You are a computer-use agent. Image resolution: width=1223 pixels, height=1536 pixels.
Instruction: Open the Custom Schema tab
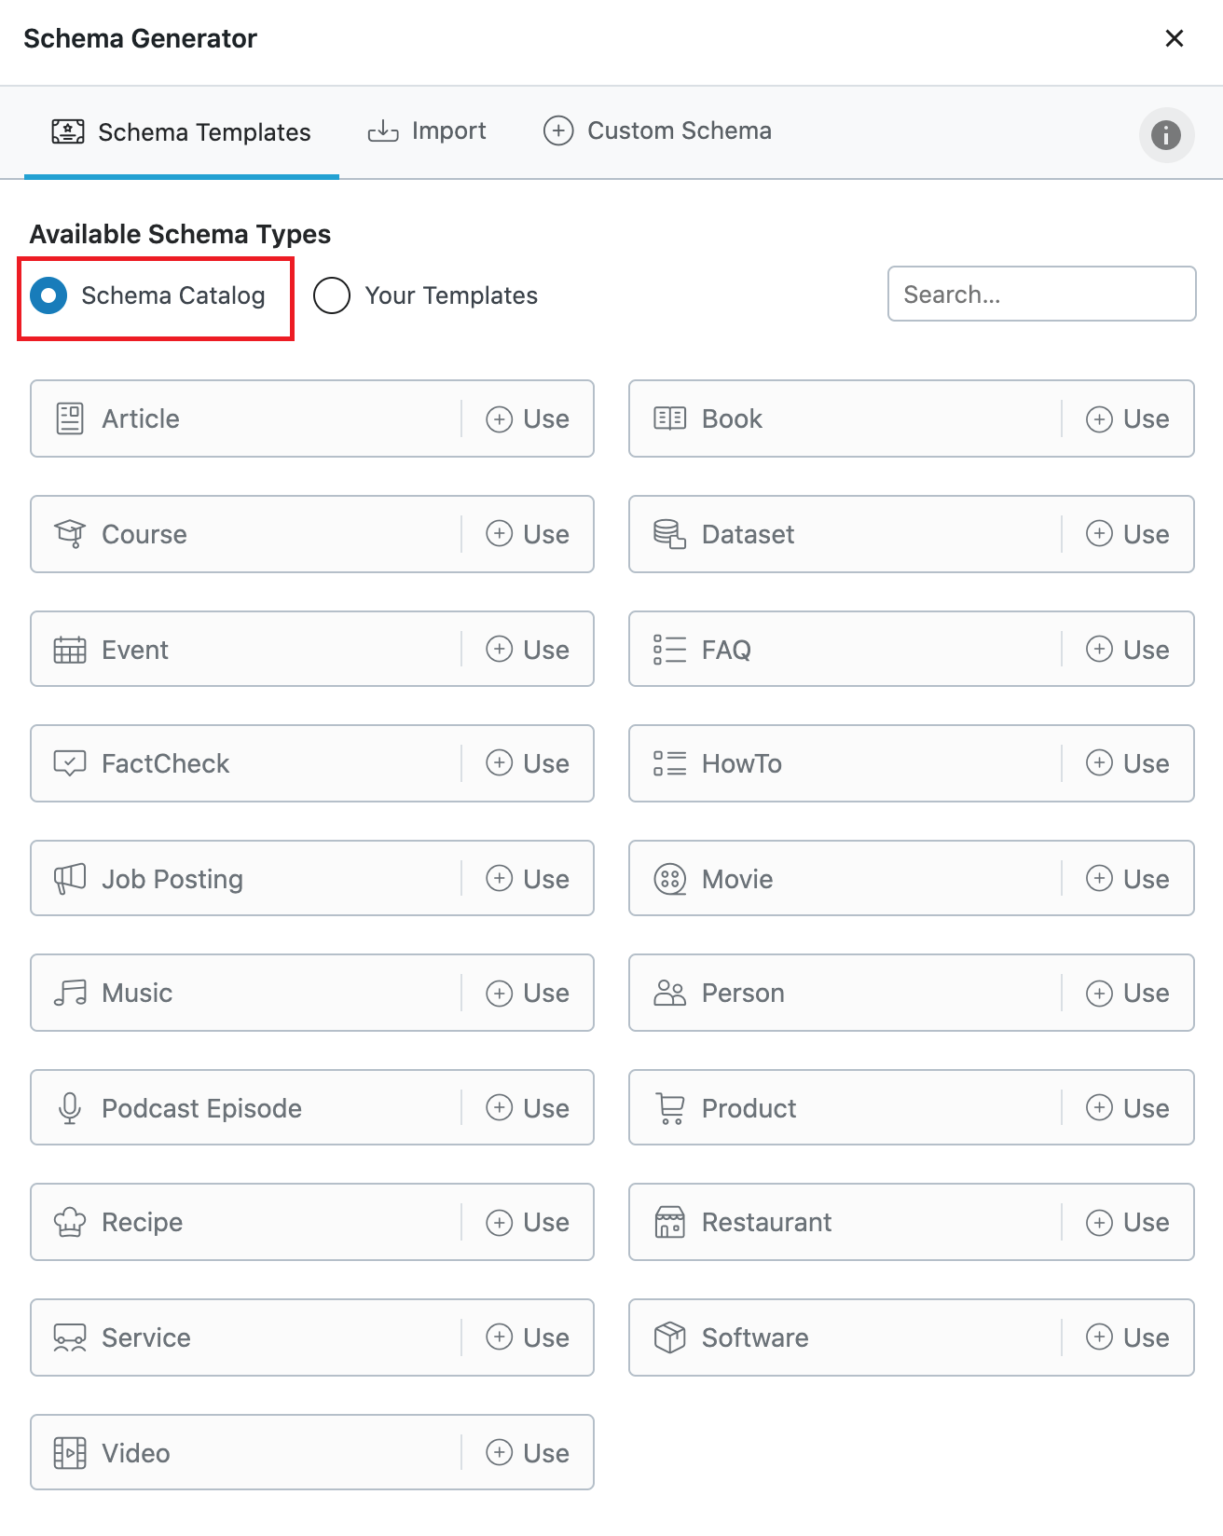click(657, 131)
